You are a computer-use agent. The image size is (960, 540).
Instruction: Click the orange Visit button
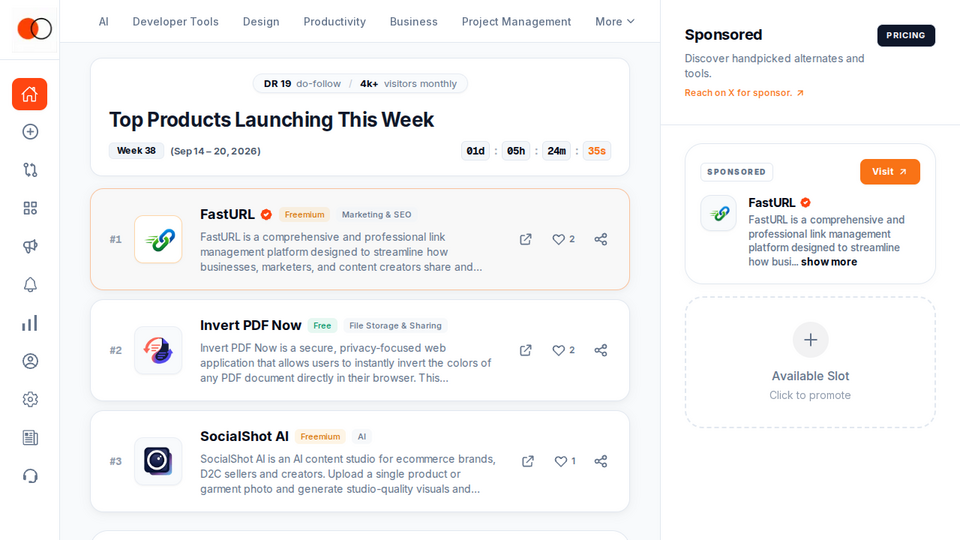[890, 171]
